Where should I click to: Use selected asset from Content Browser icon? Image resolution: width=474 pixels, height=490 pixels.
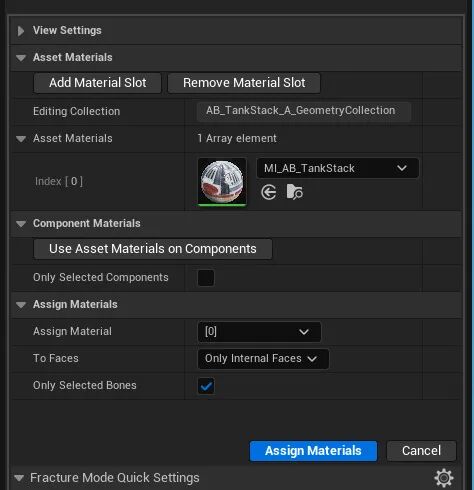tap(269, 192)
